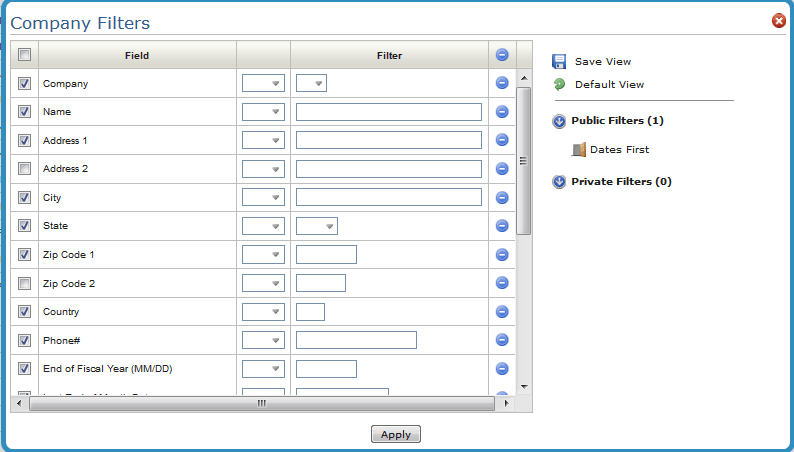Click the Address 1 filter text field
Image resolution: width=794 pixels, height=452 pixels.
[388, 141]
